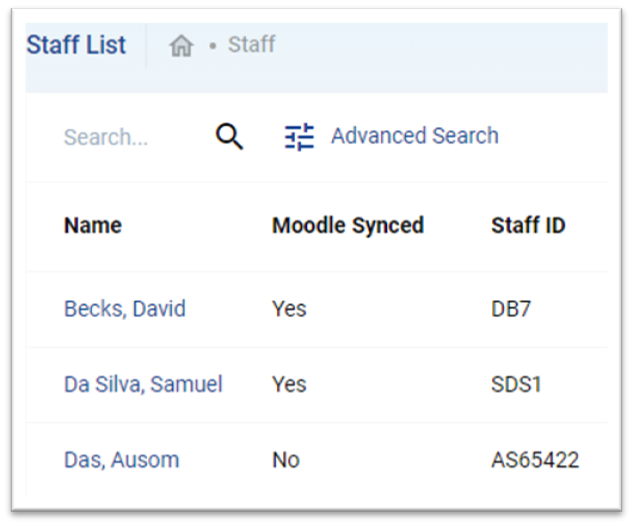Click the Staff List page title
This screenshot has height=526, width=633.
[x=76, y=44]
